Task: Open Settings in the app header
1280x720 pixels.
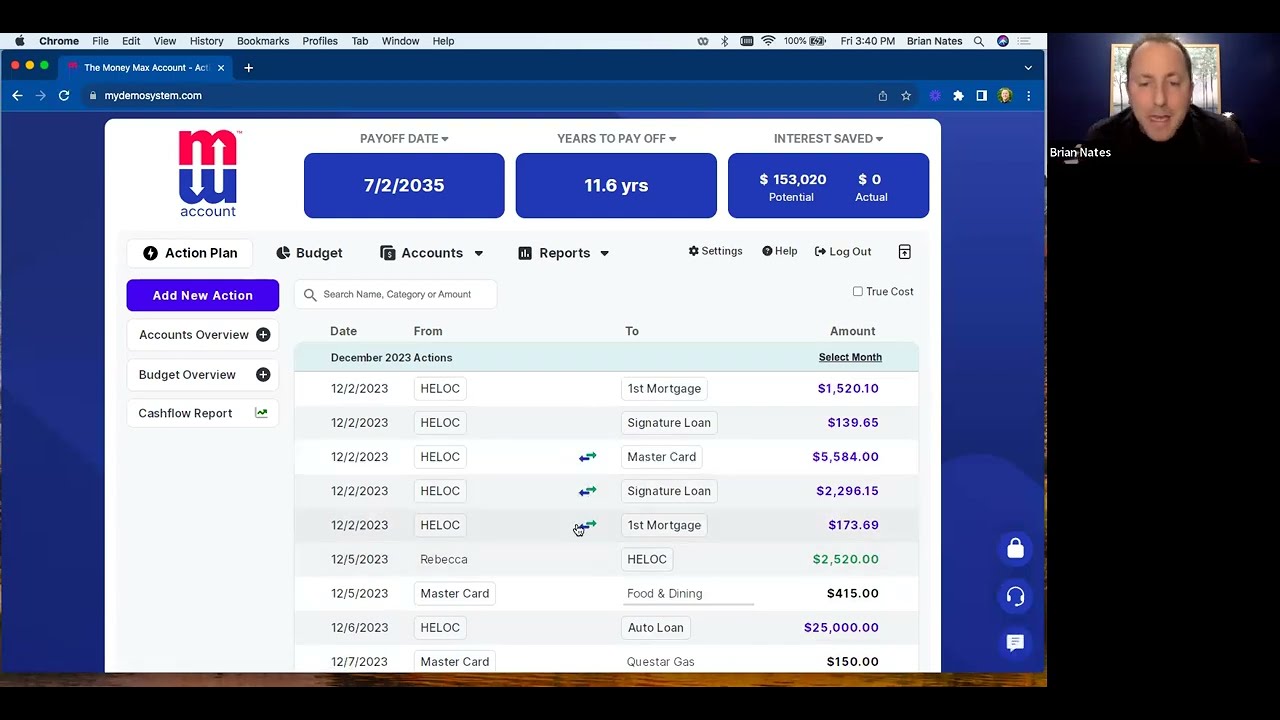Action: click(715, 251)
